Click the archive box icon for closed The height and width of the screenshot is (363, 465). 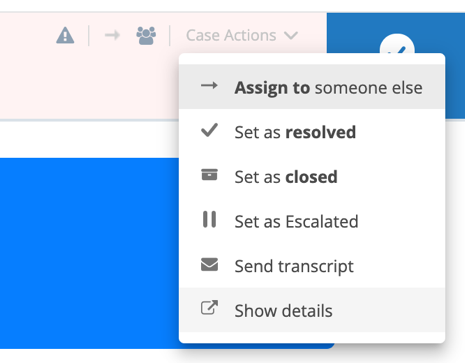click(x=209, y=175)
